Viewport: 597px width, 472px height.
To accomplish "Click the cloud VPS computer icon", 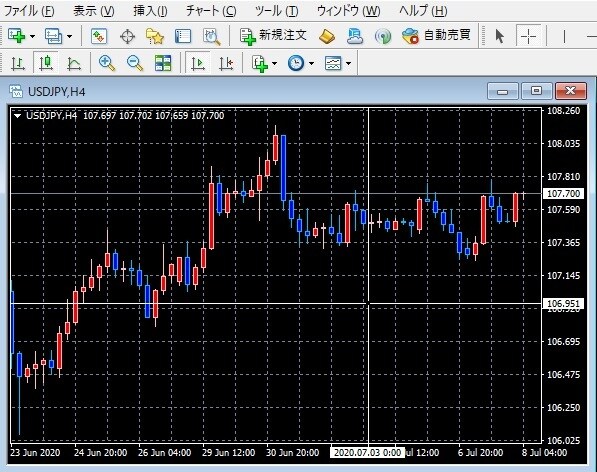I will pos(355,37).
